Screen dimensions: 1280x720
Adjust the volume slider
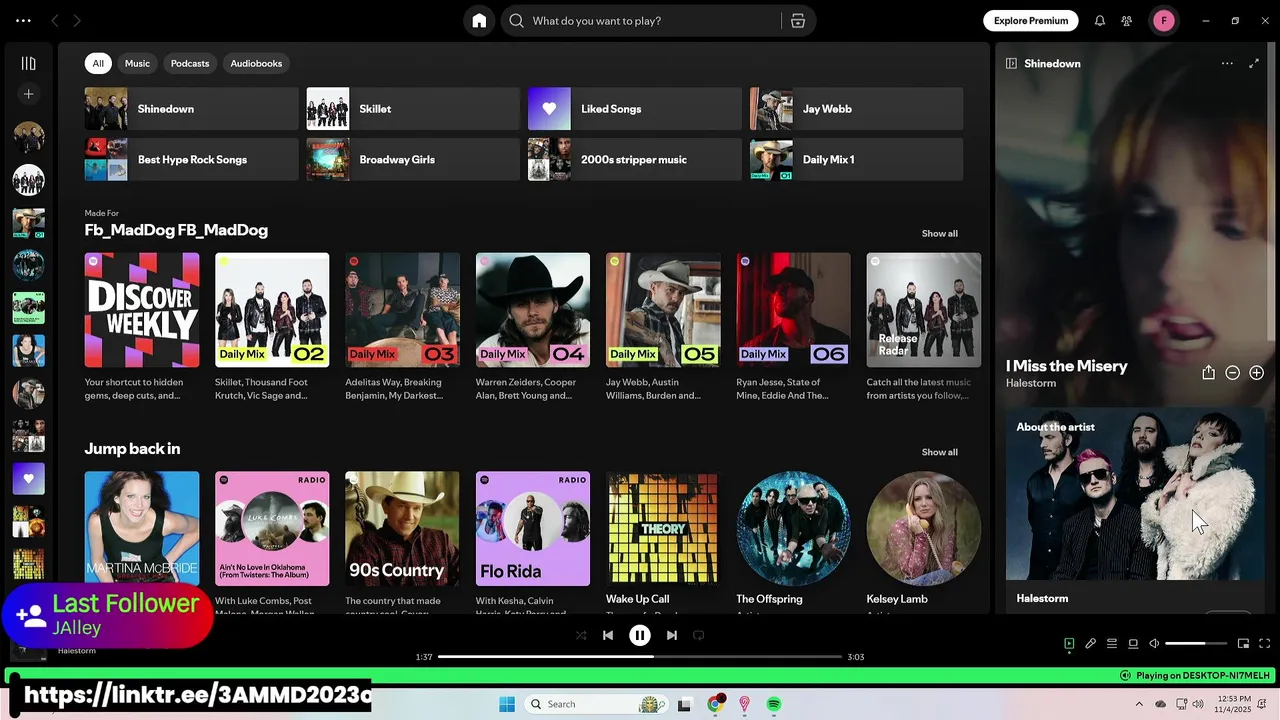tap(1196, 644)
